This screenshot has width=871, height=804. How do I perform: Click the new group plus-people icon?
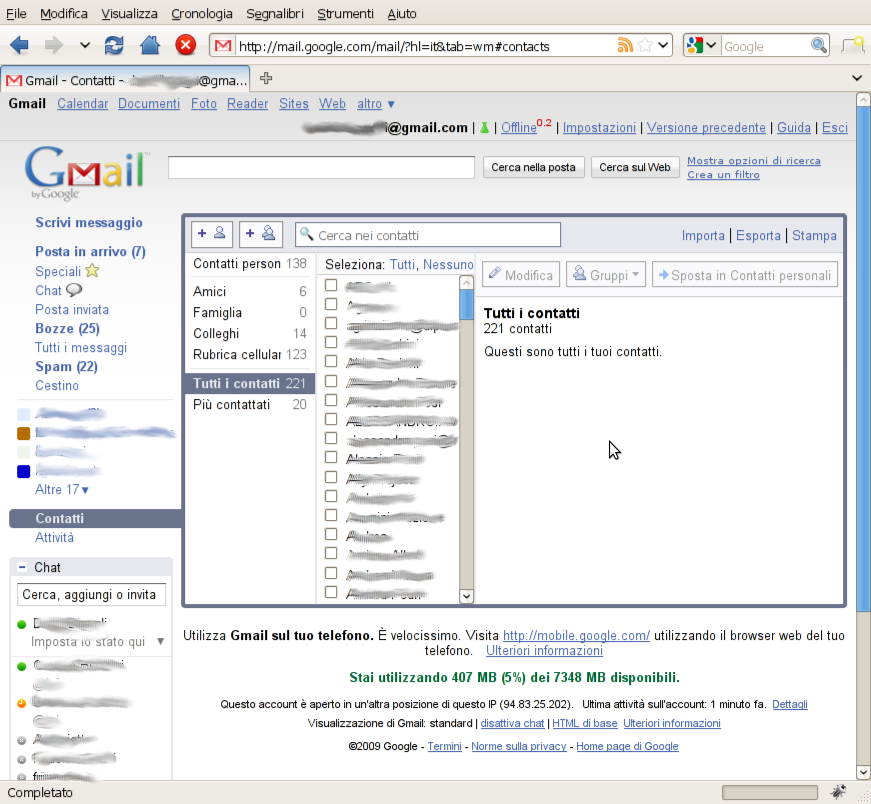click(x=261, y=234)
